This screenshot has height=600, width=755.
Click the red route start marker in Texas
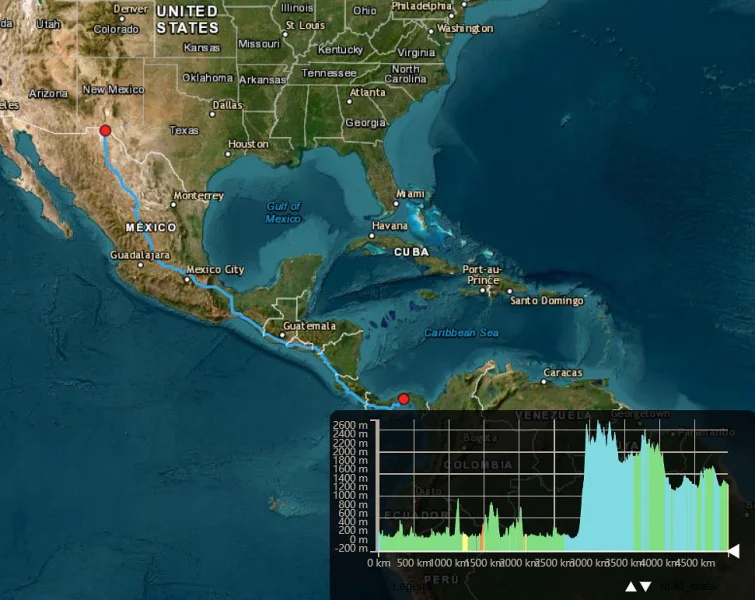(x=105, y=130)
